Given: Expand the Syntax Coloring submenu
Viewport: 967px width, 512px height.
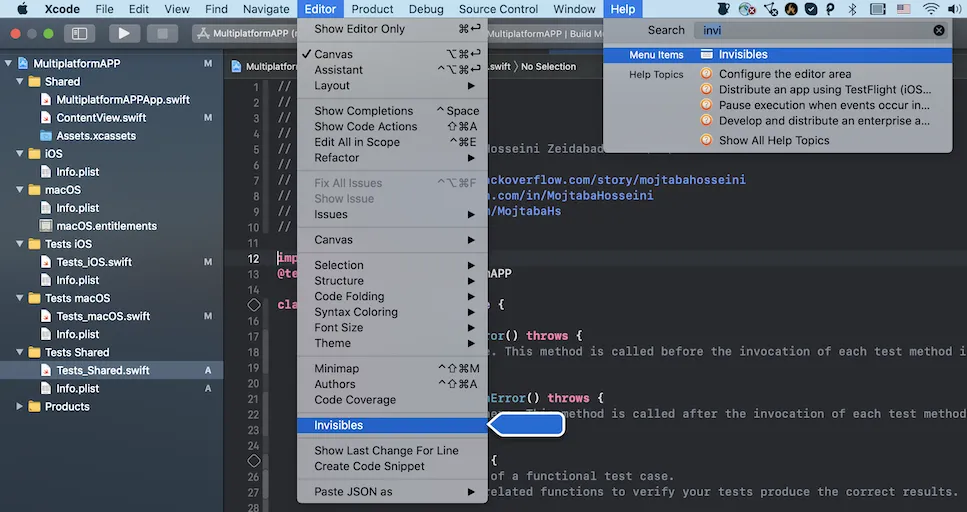Looking at the screenshot, I should (392, 312).
